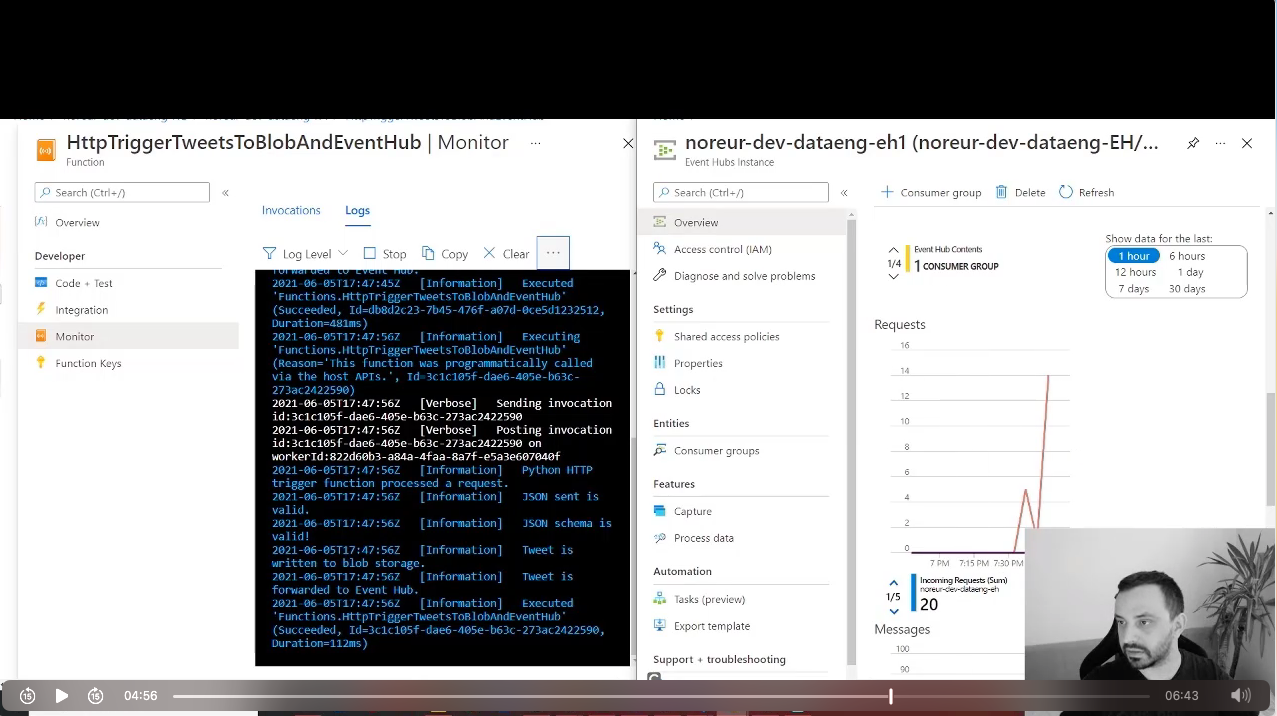Skip the video back 15 seconds
Image resolution: width=1277 pixels, height=716 pixels.
[x=27, y=695]
